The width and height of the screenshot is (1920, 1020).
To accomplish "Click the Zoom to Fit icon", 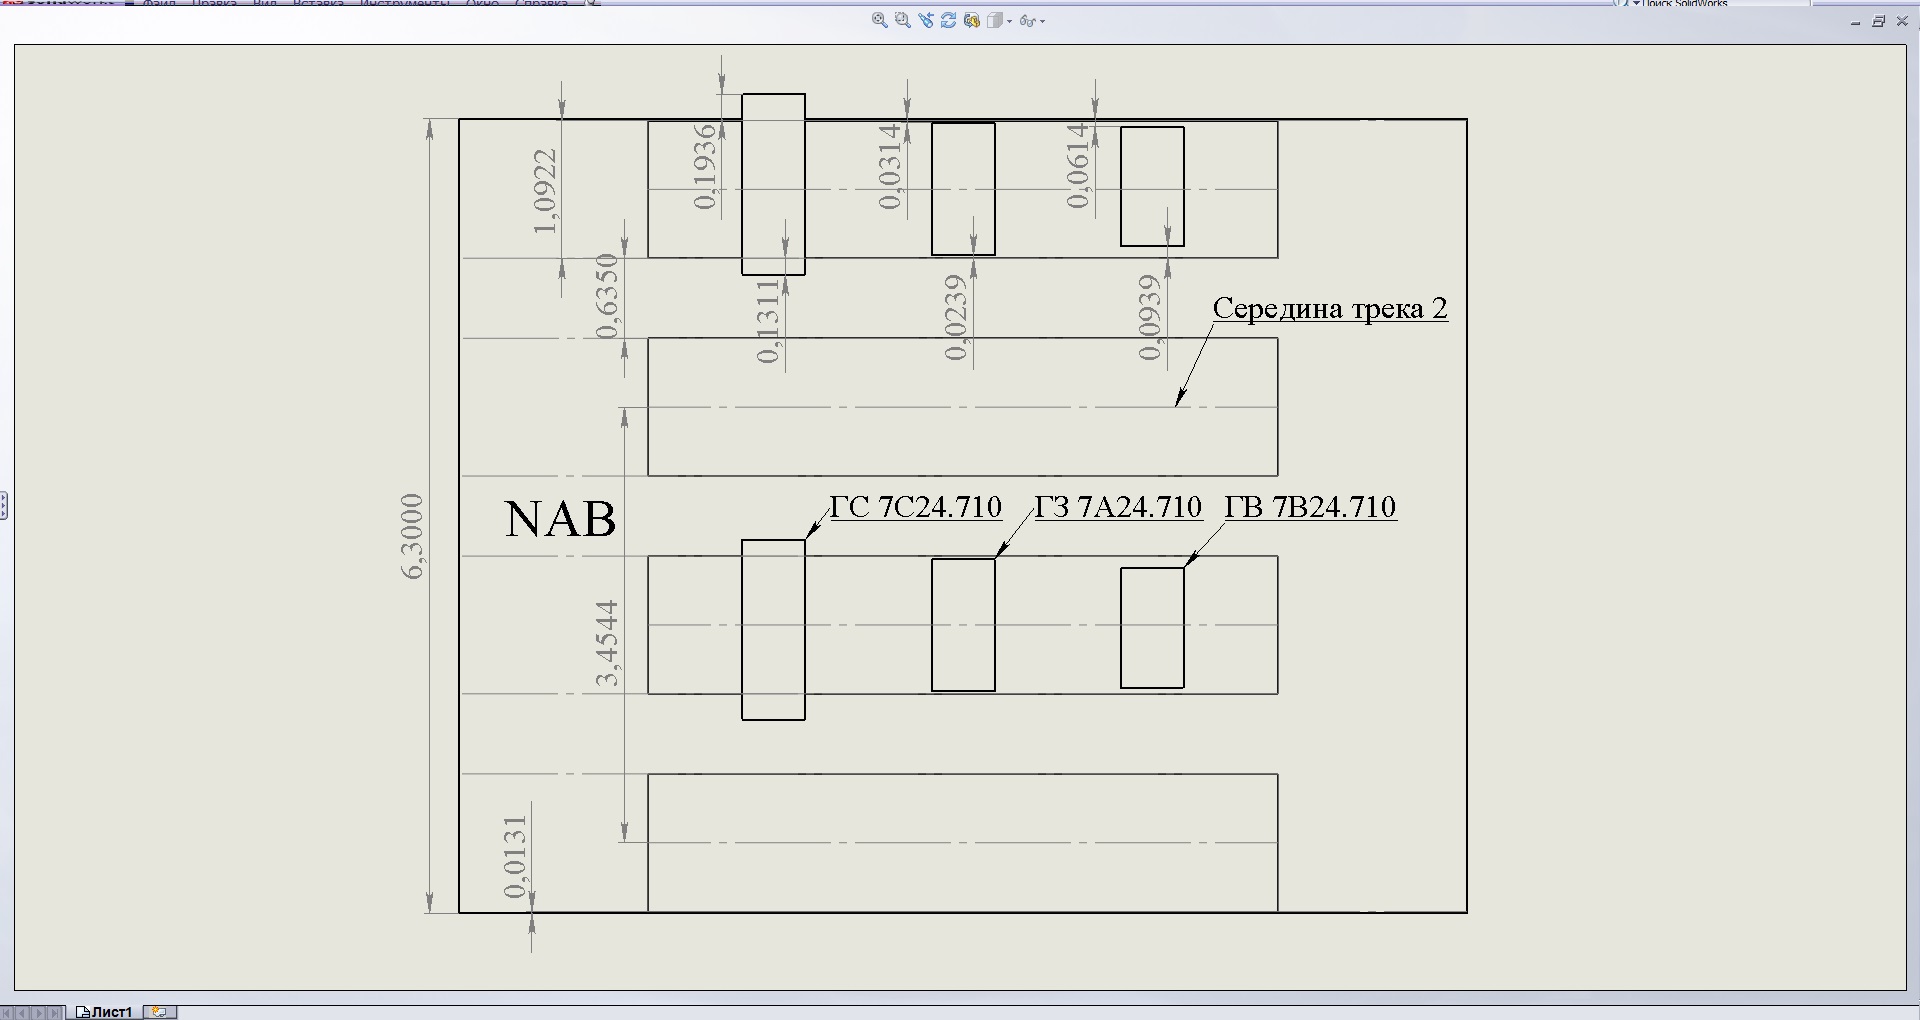I will click(x=880, y=20).
